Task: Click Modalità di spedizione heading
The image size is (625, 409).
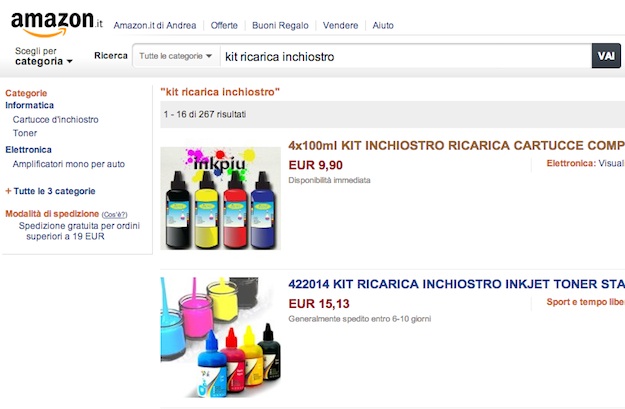Action: pos(52,214)
